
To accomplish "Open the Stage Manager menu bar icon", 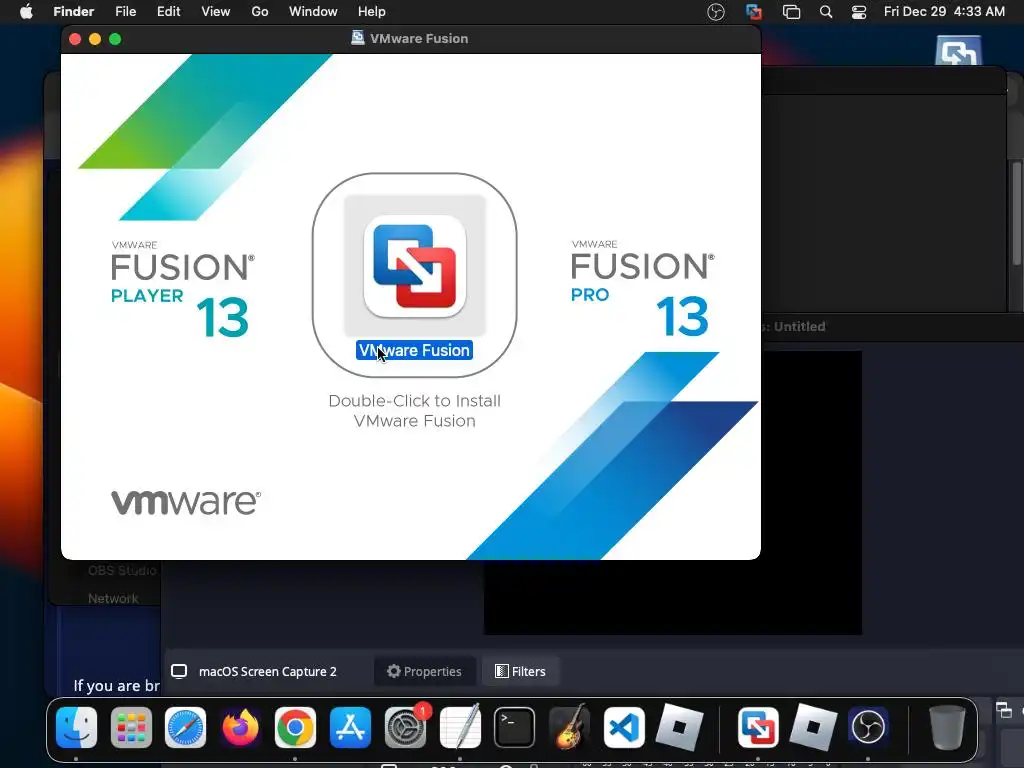I will tap(792, 12).
